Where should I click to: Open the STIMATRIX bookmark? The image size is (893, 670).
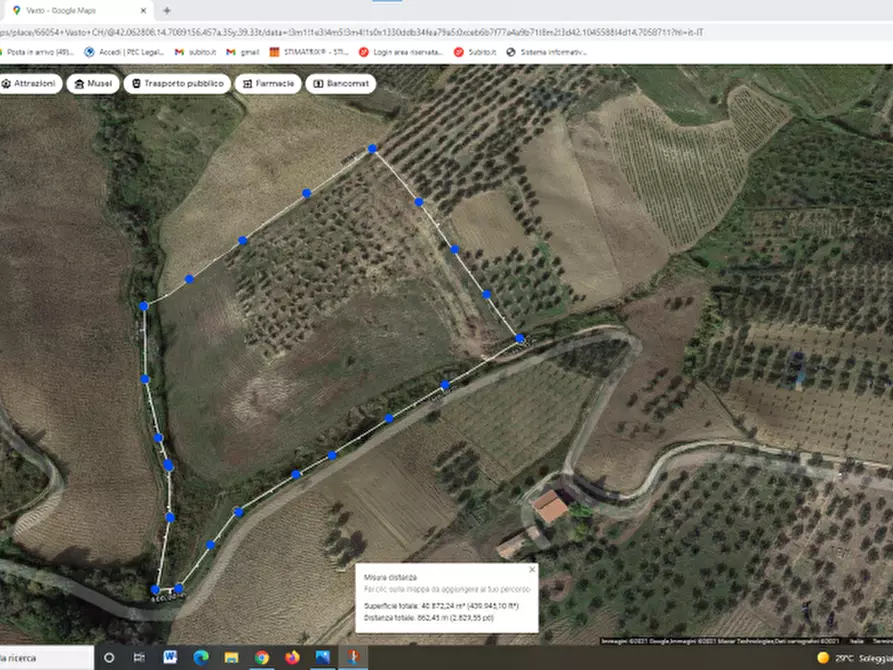[x=310, y=52]
